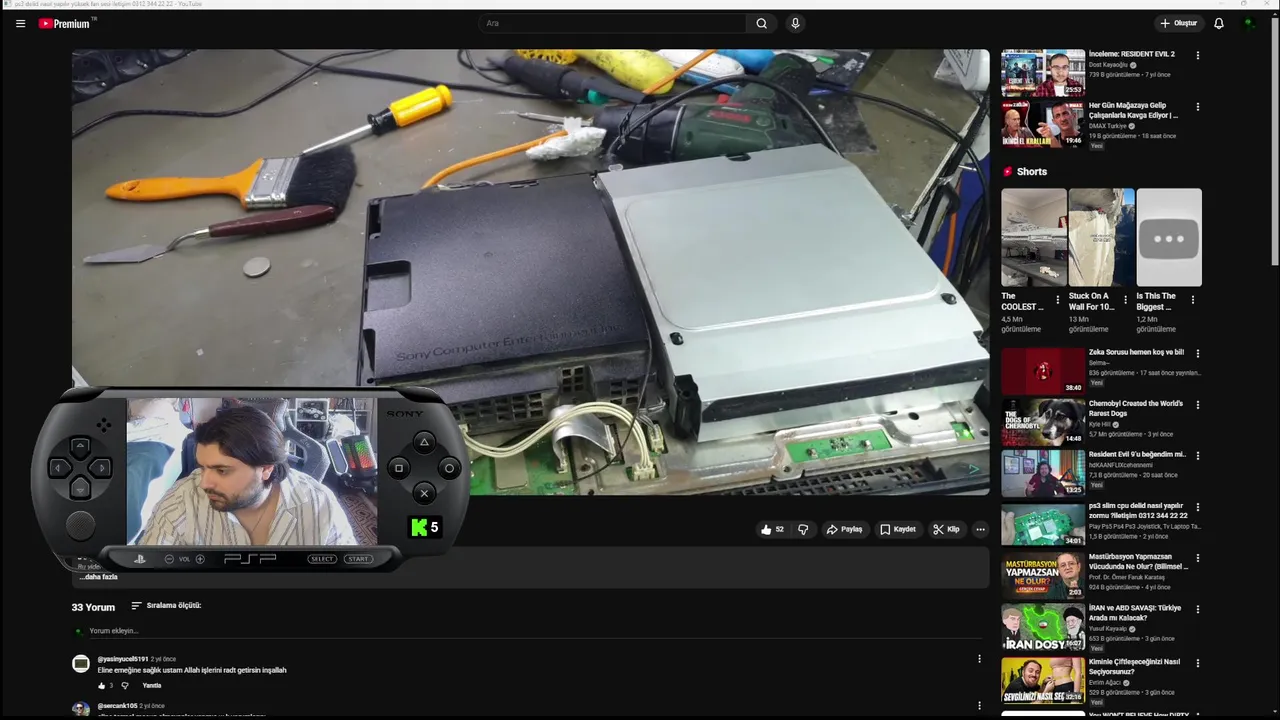
Task: Click the page vertical scrollbar
Action: coord(1274,140)
